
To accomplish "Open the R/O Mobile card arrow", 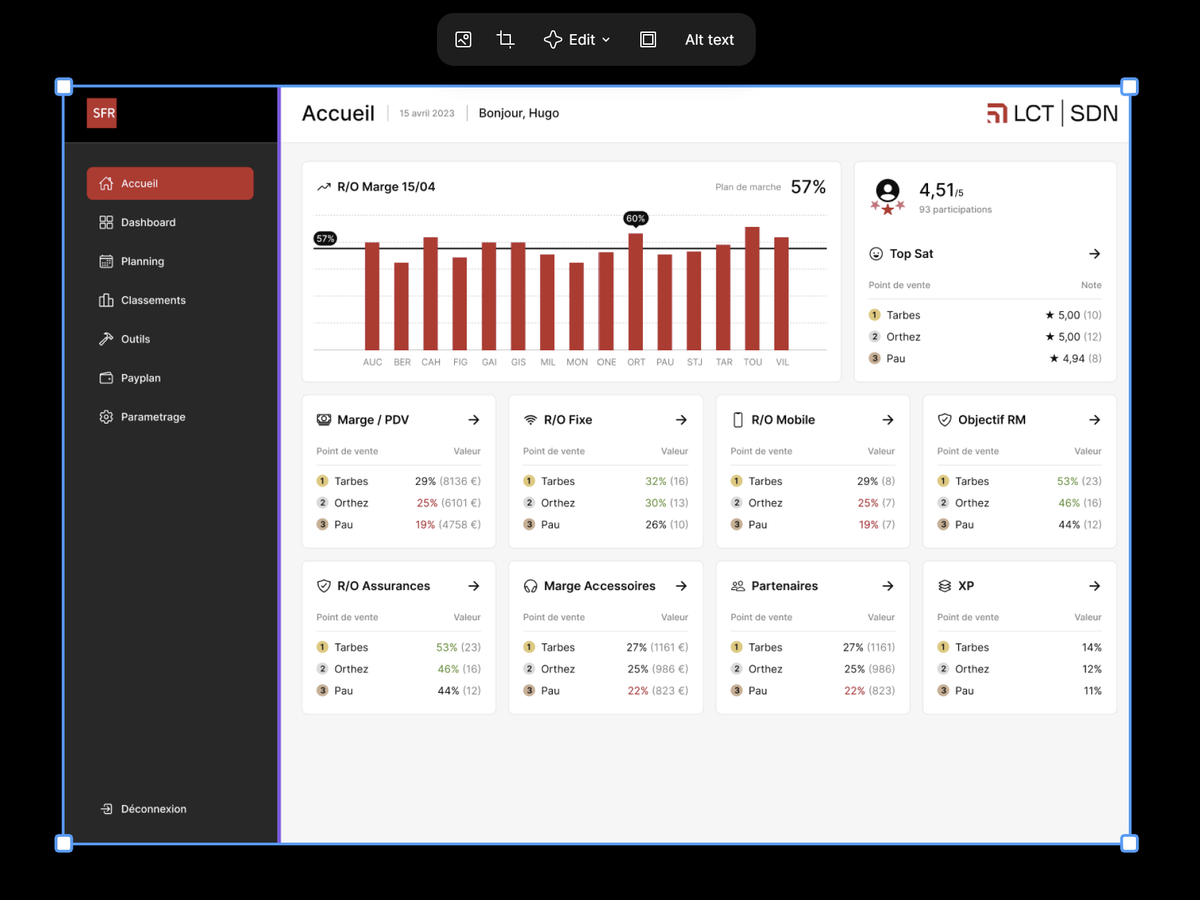I will click(888, 420).
